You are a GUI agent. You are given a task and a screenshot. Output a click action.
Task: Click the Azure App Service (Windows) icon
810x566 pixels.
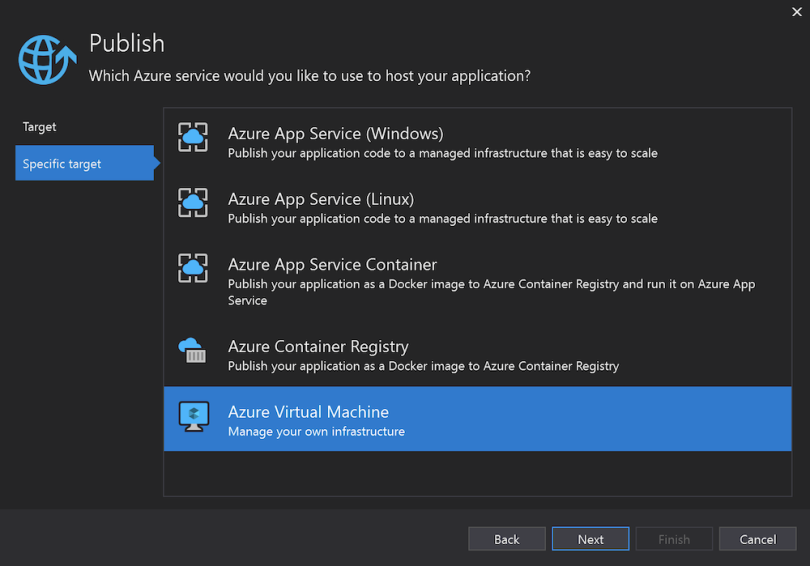[193, 138]
